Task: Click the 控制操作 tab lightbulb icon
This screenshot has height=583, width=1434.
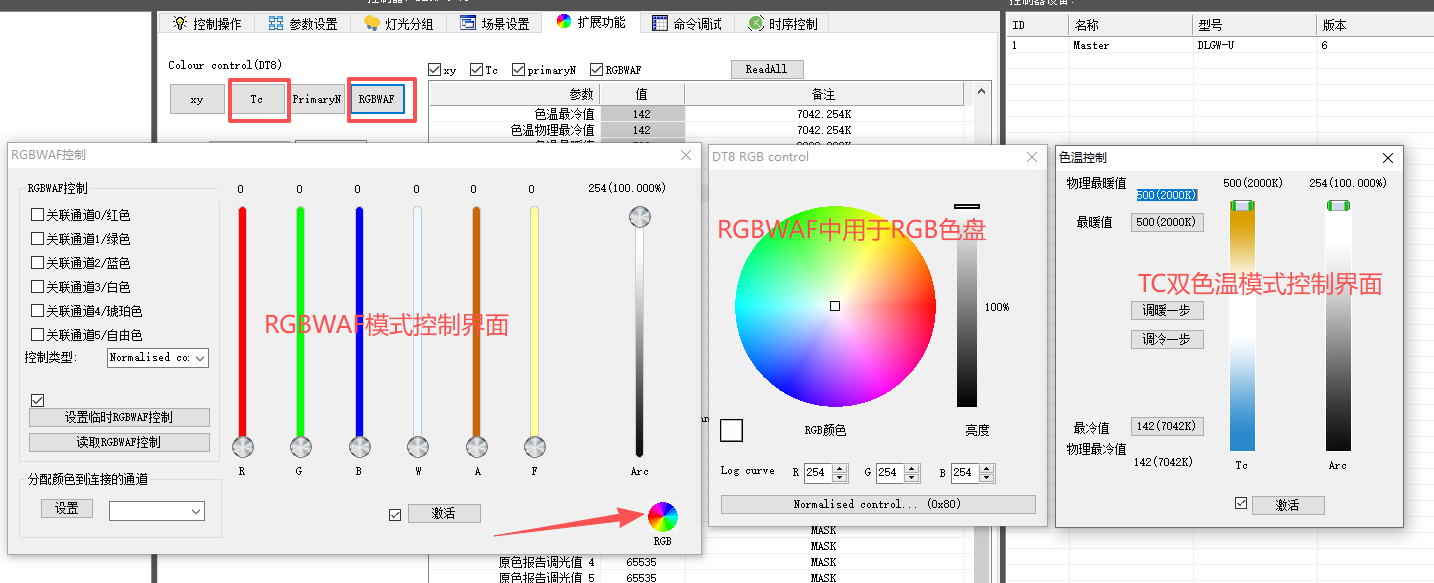Action: pos(179,23)
